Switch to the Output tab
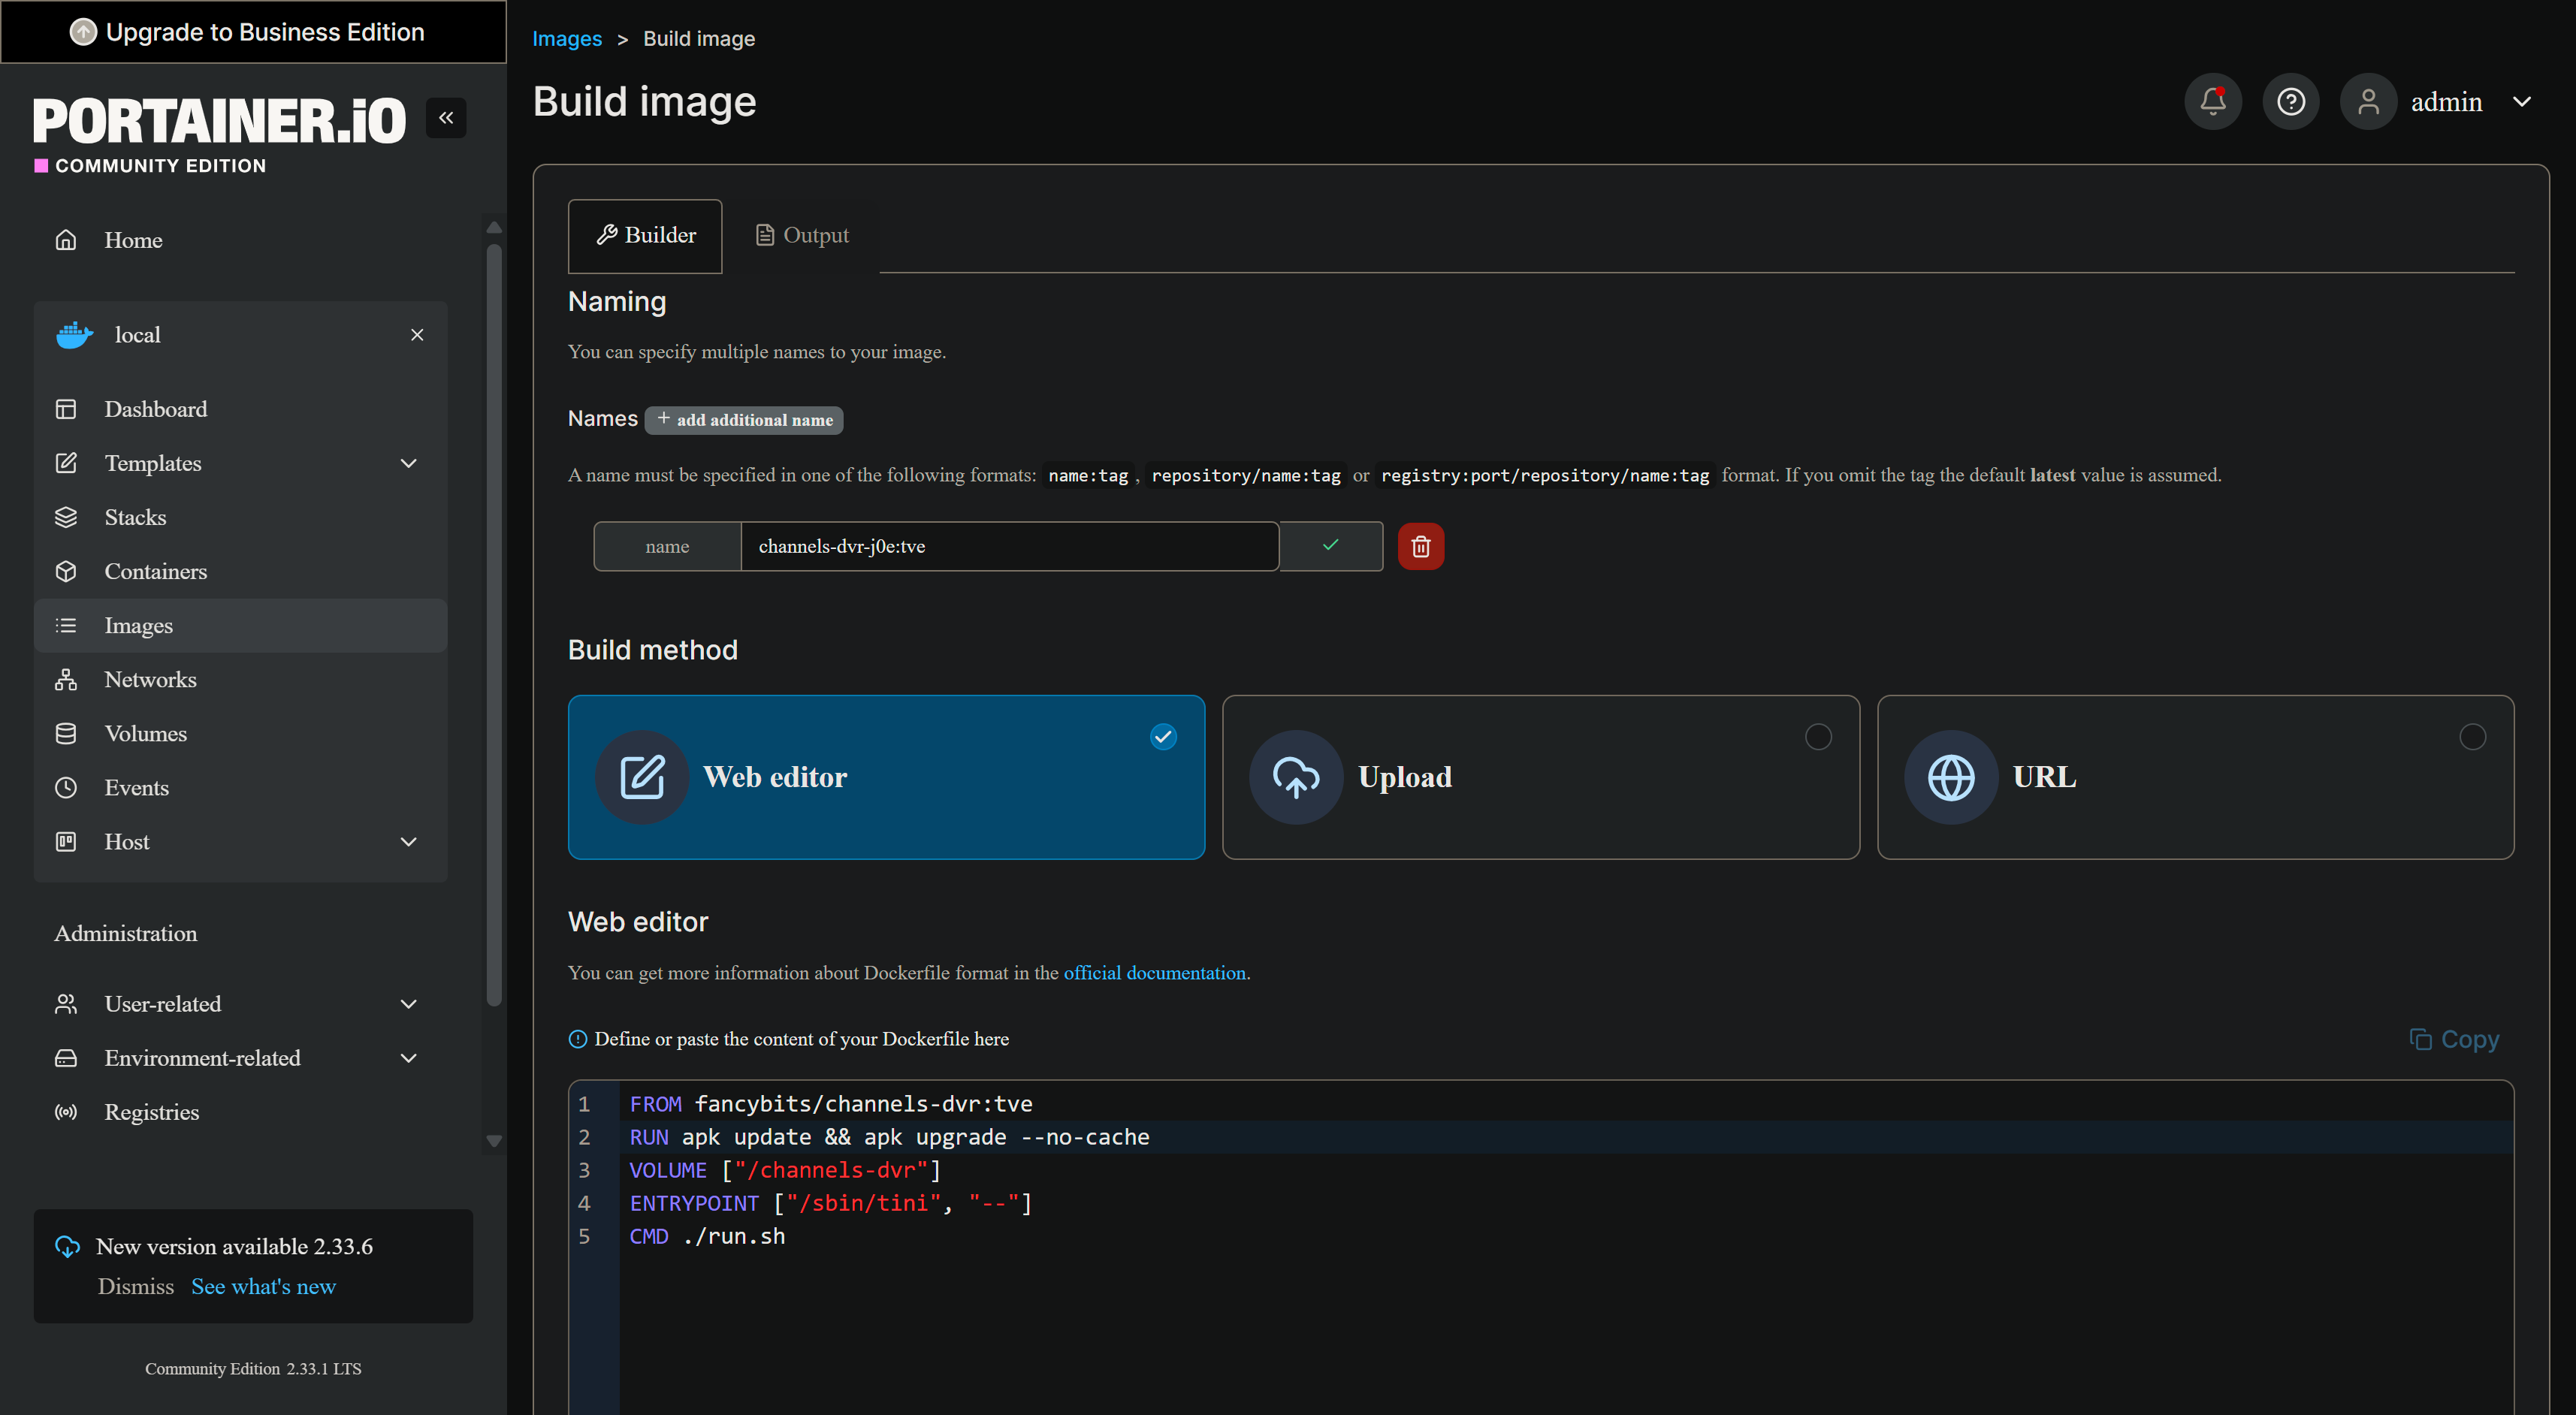Viewport: 2576px width, 1415px height. pos(802,236)
